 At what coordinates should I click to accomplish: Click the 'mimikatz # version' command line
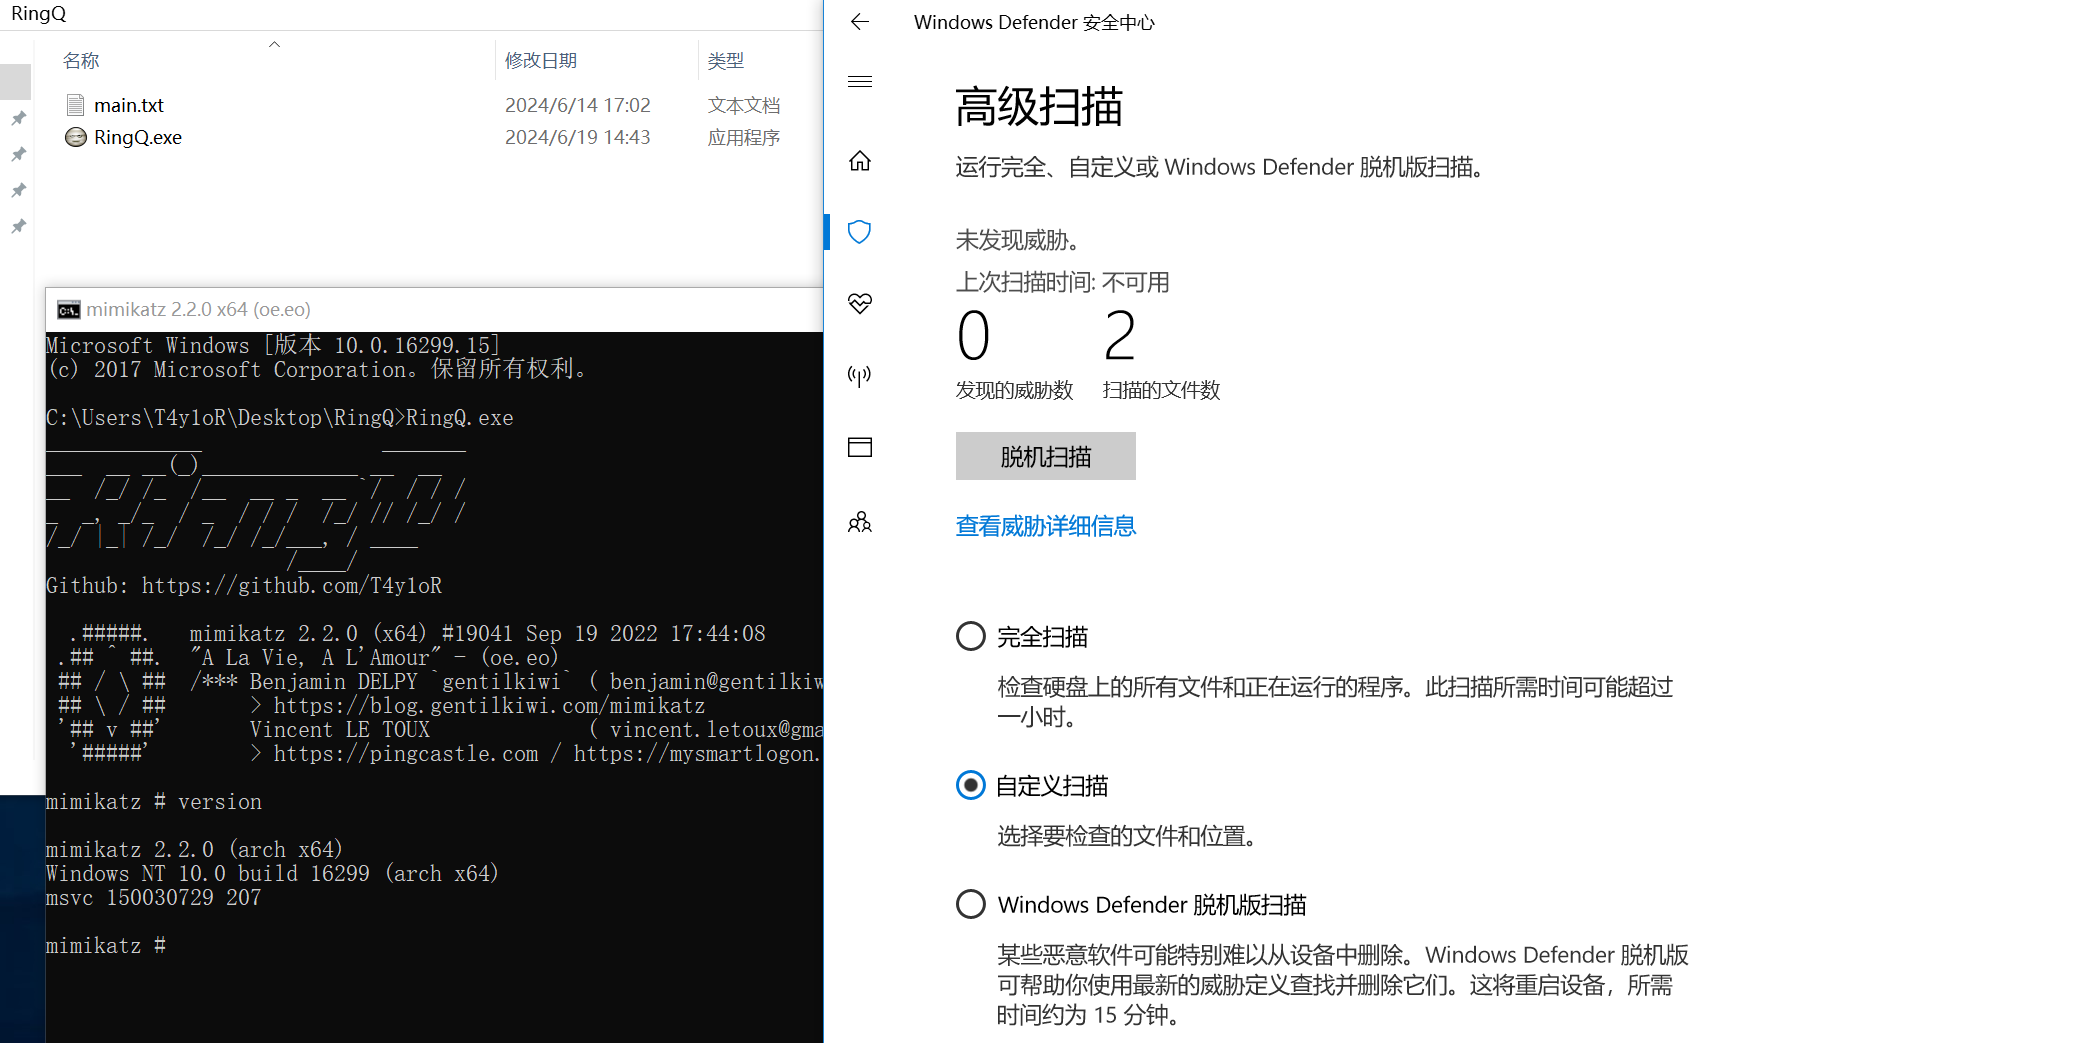[154, 801]
